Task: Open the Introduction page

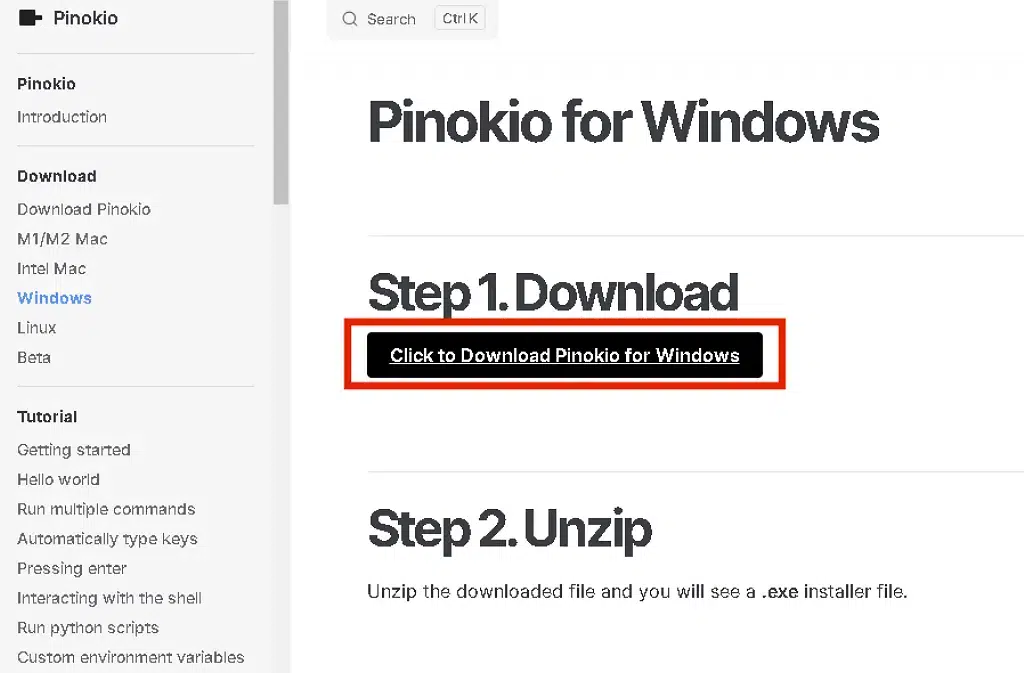Action: (x=62, y=117)
